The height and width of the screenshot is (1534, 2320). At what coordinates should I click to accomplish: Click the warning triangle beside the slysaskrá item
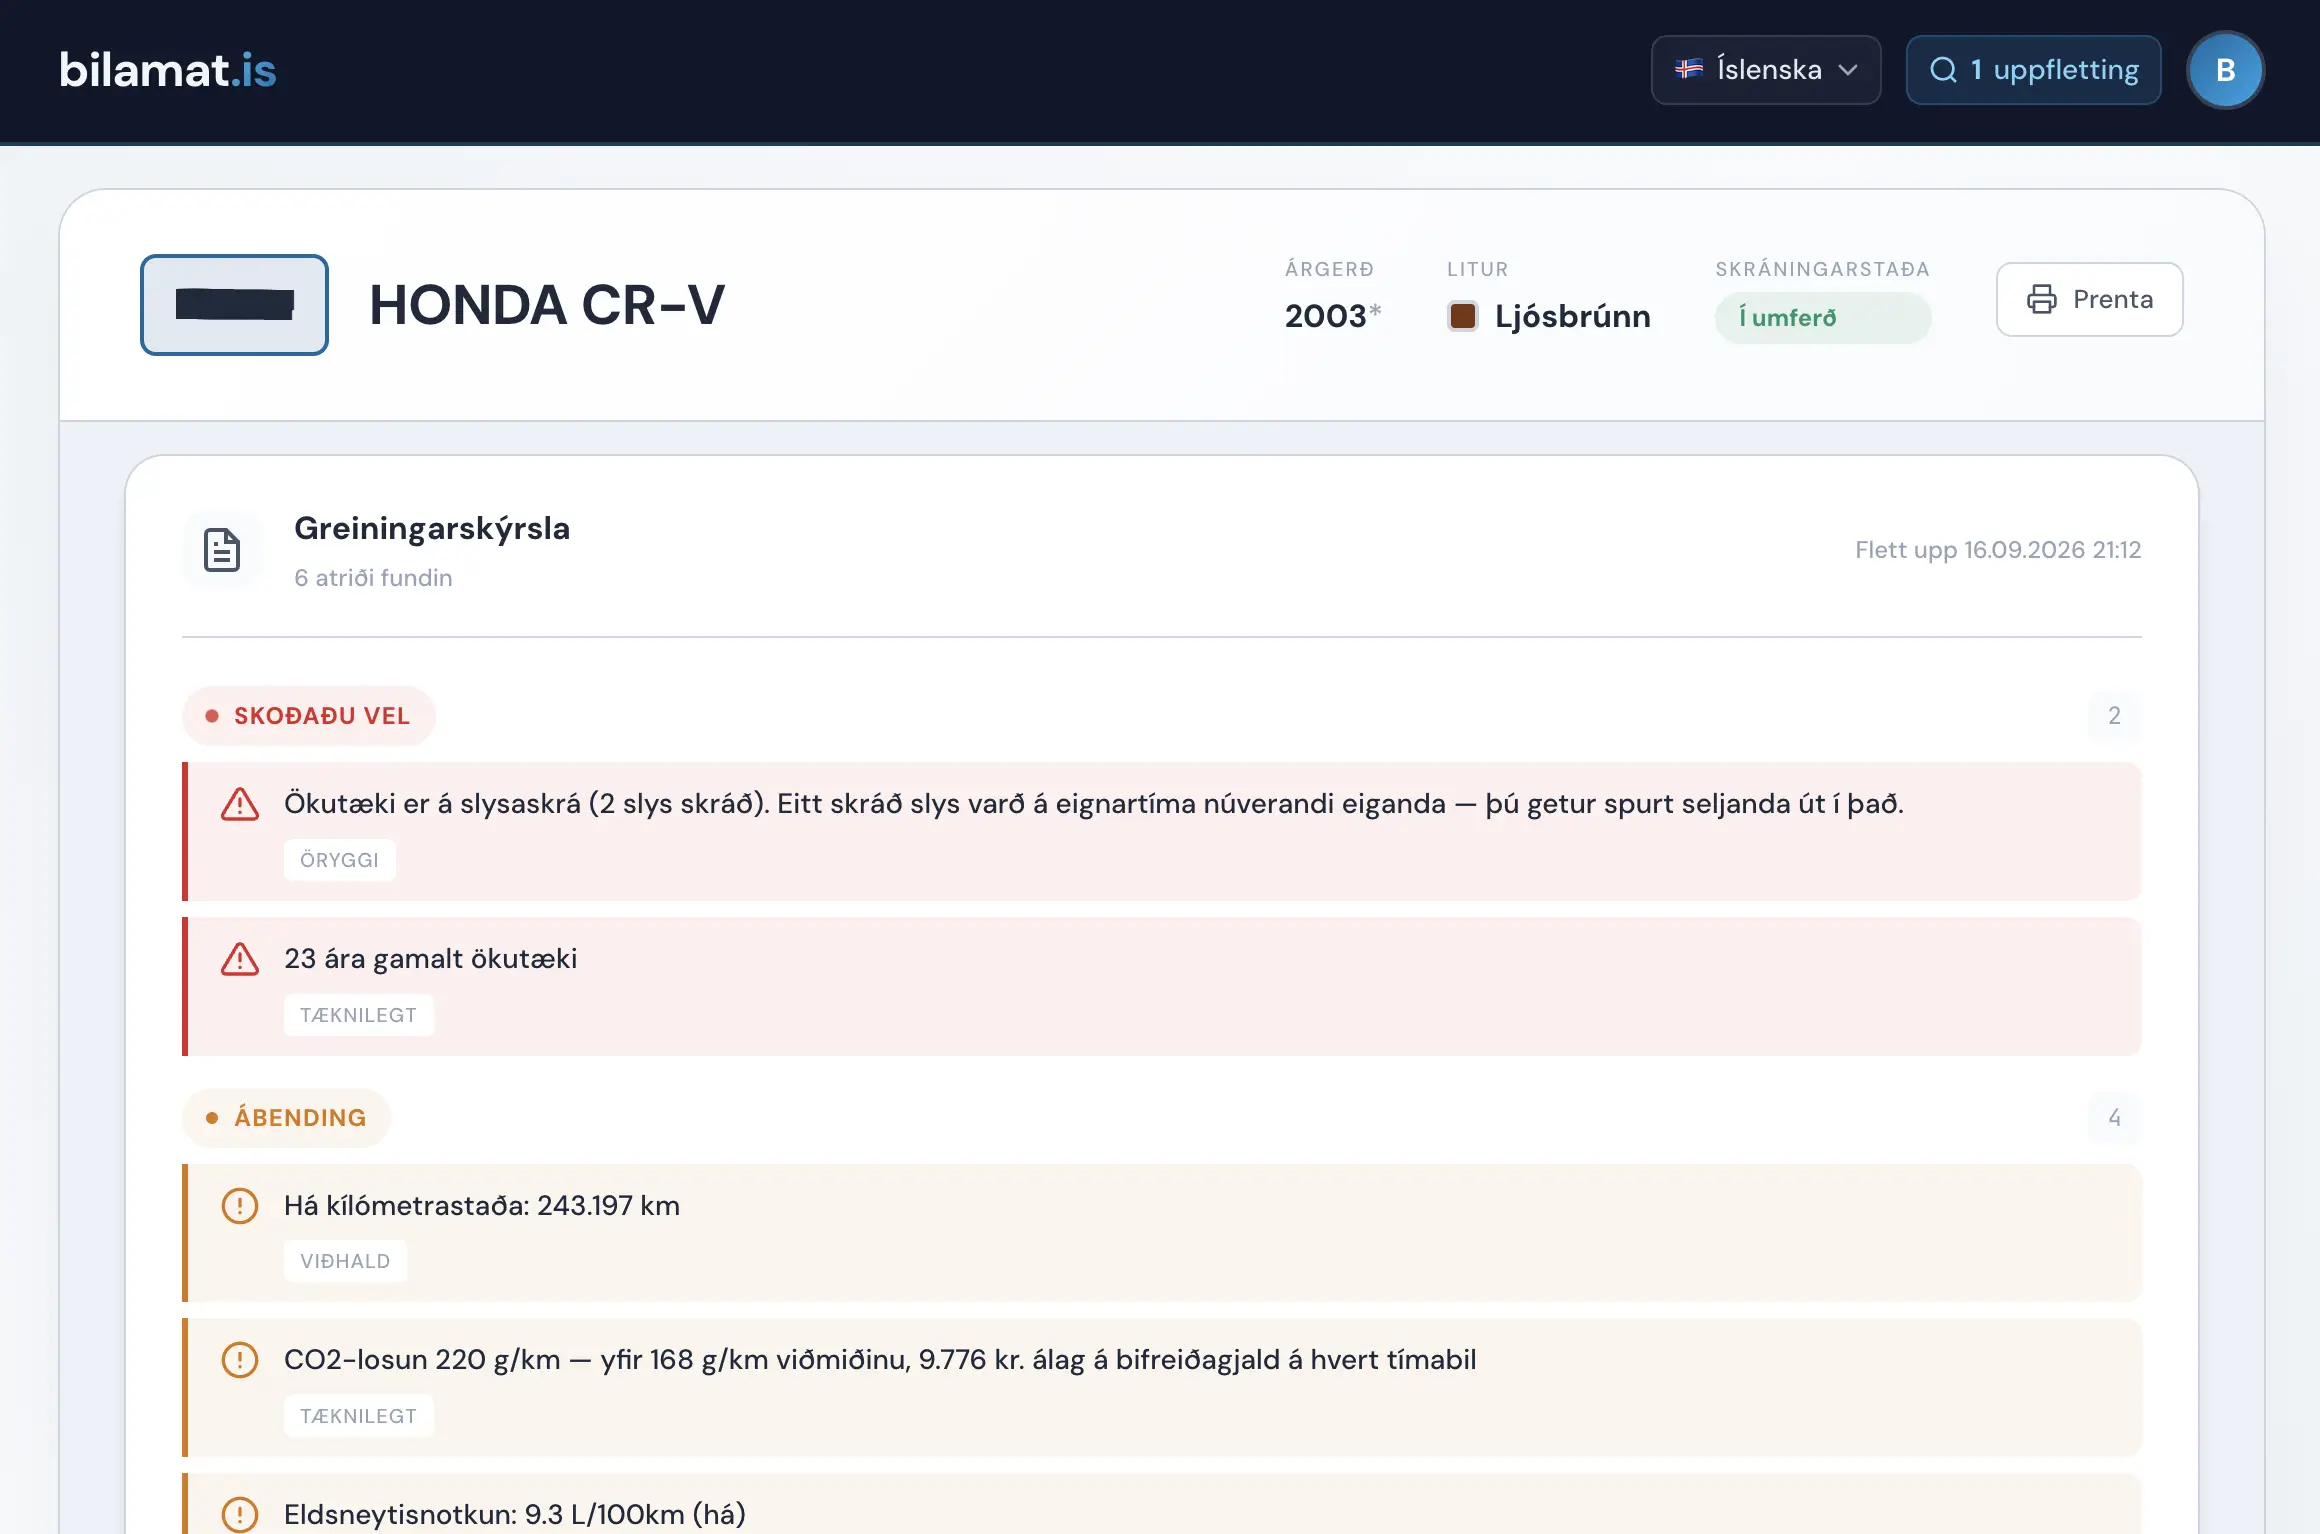click(240, 804)
